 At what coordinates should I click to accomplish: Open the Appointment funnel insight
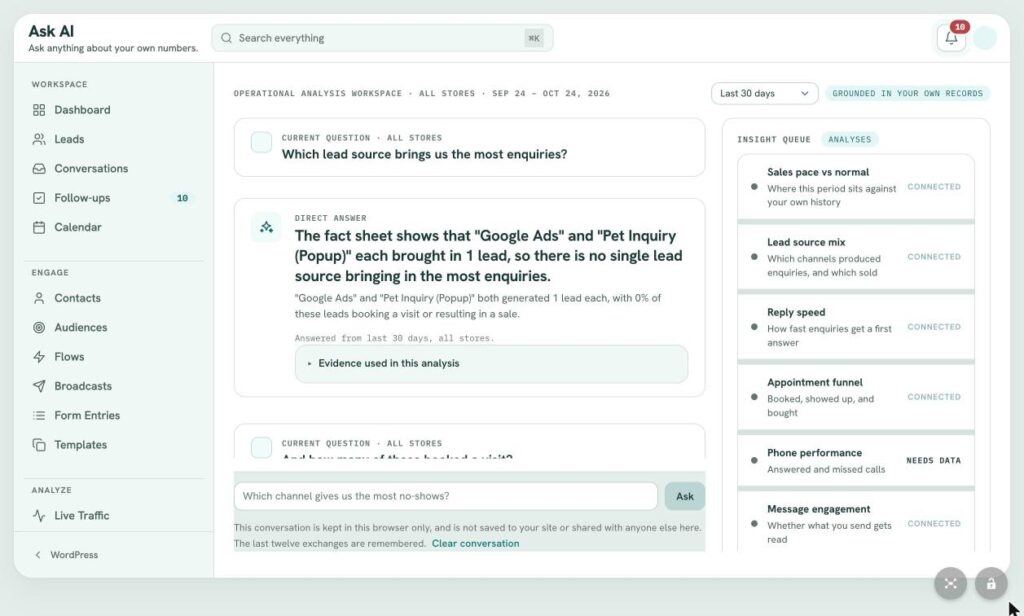click(856, 397)
